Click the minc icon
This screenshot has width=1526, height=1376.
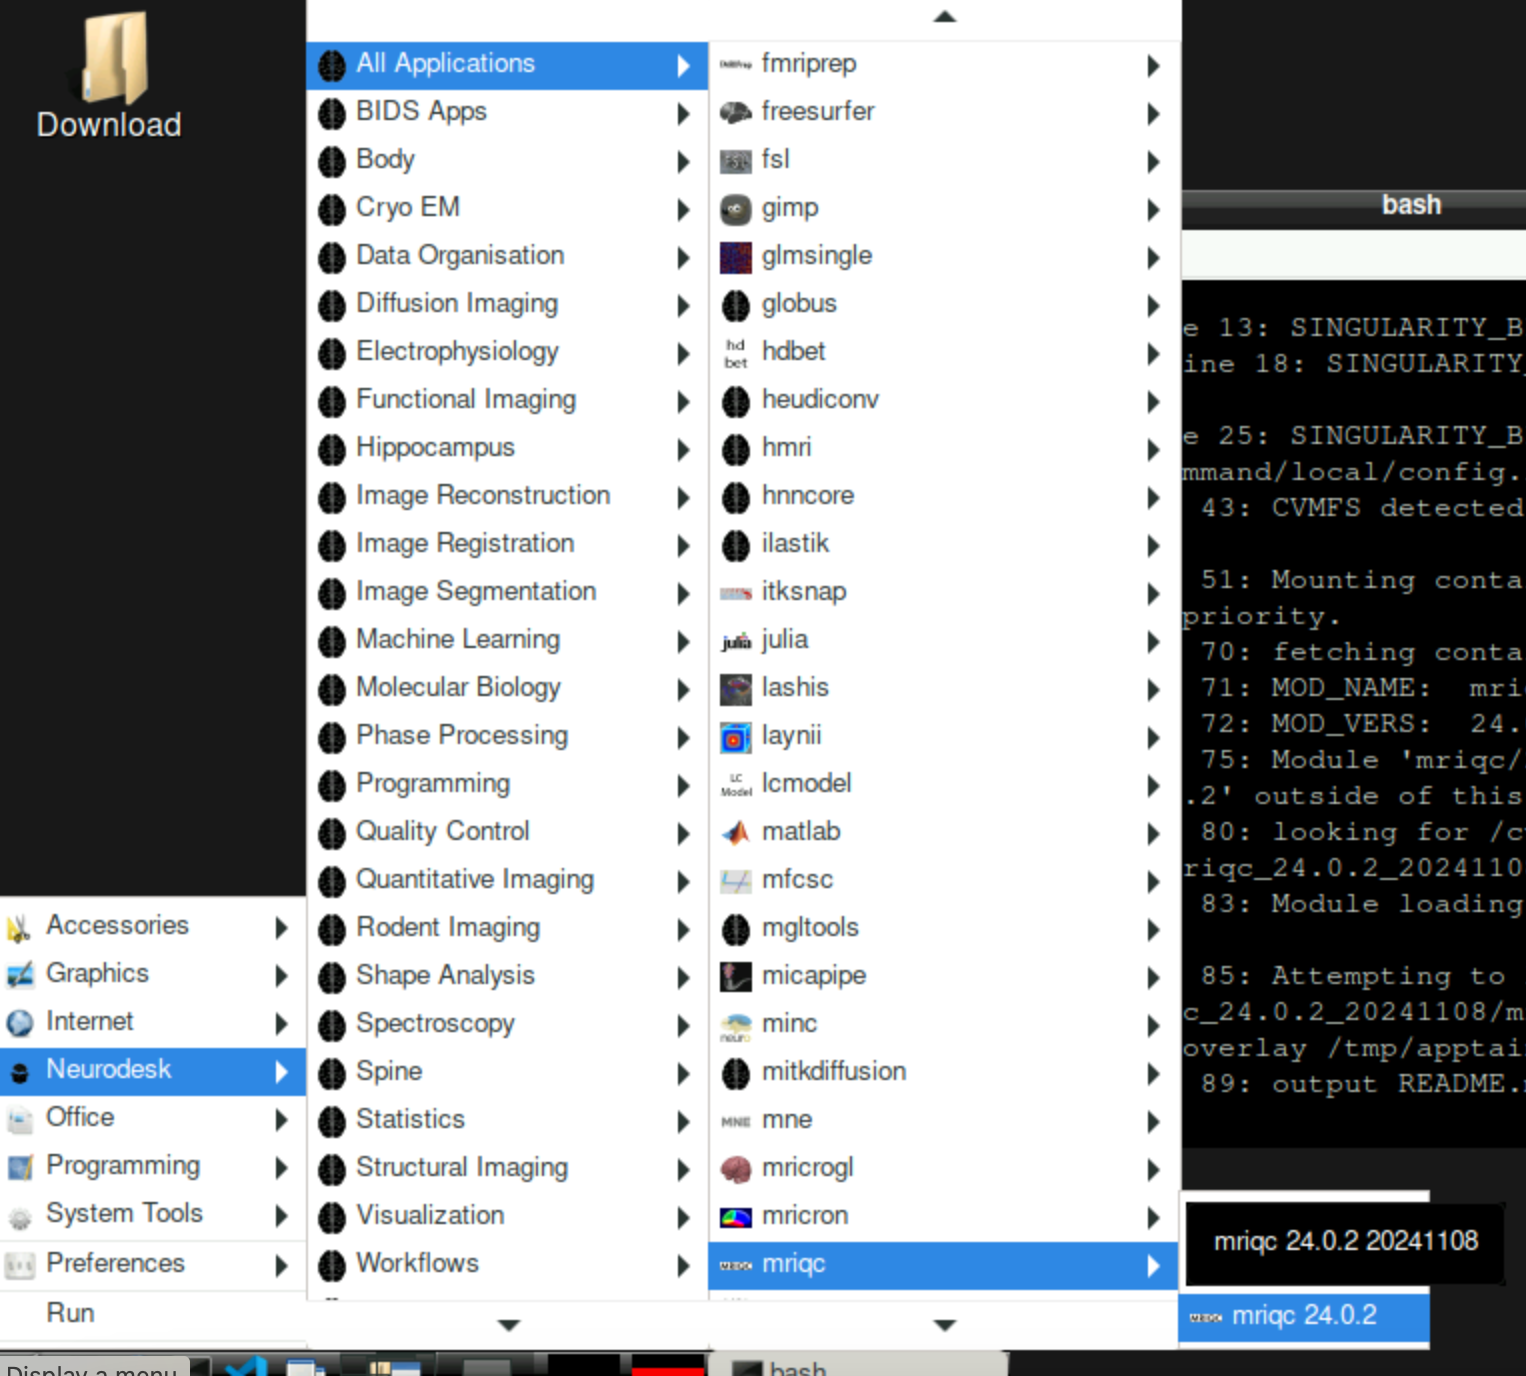pos(735,1025)
